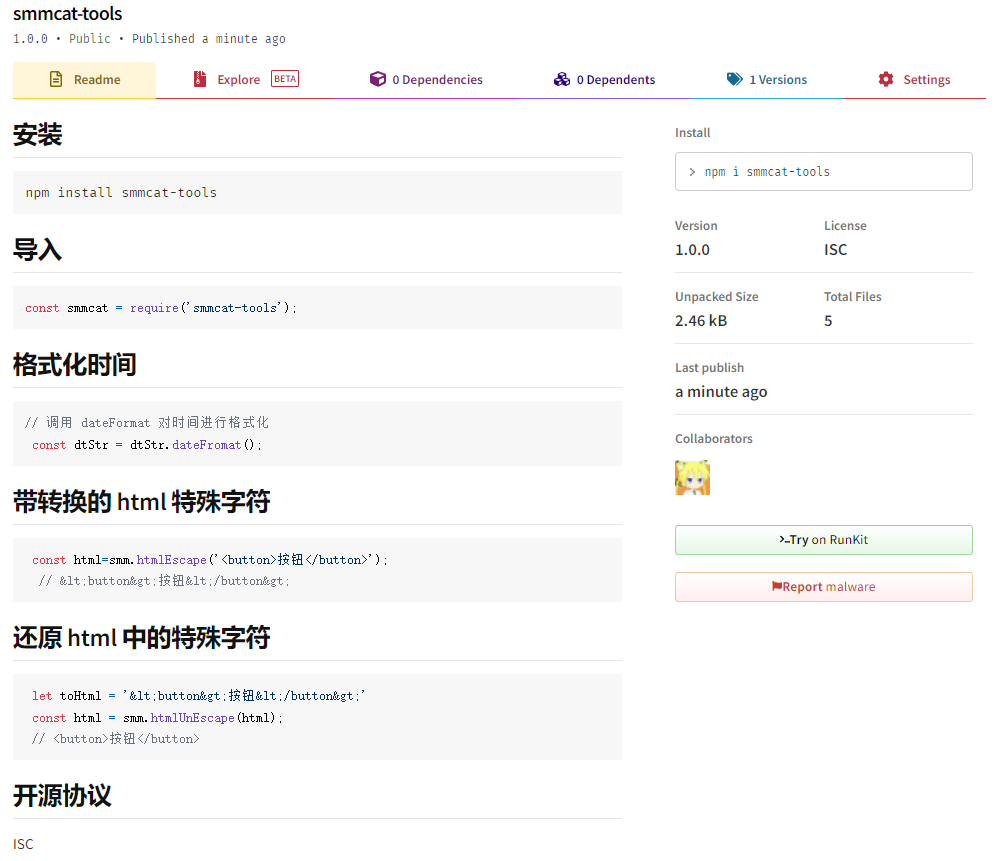This screenshot has width=996, height=861.
Task: Click the Last publish value a minute ago
Action: (x=721, y=392)
